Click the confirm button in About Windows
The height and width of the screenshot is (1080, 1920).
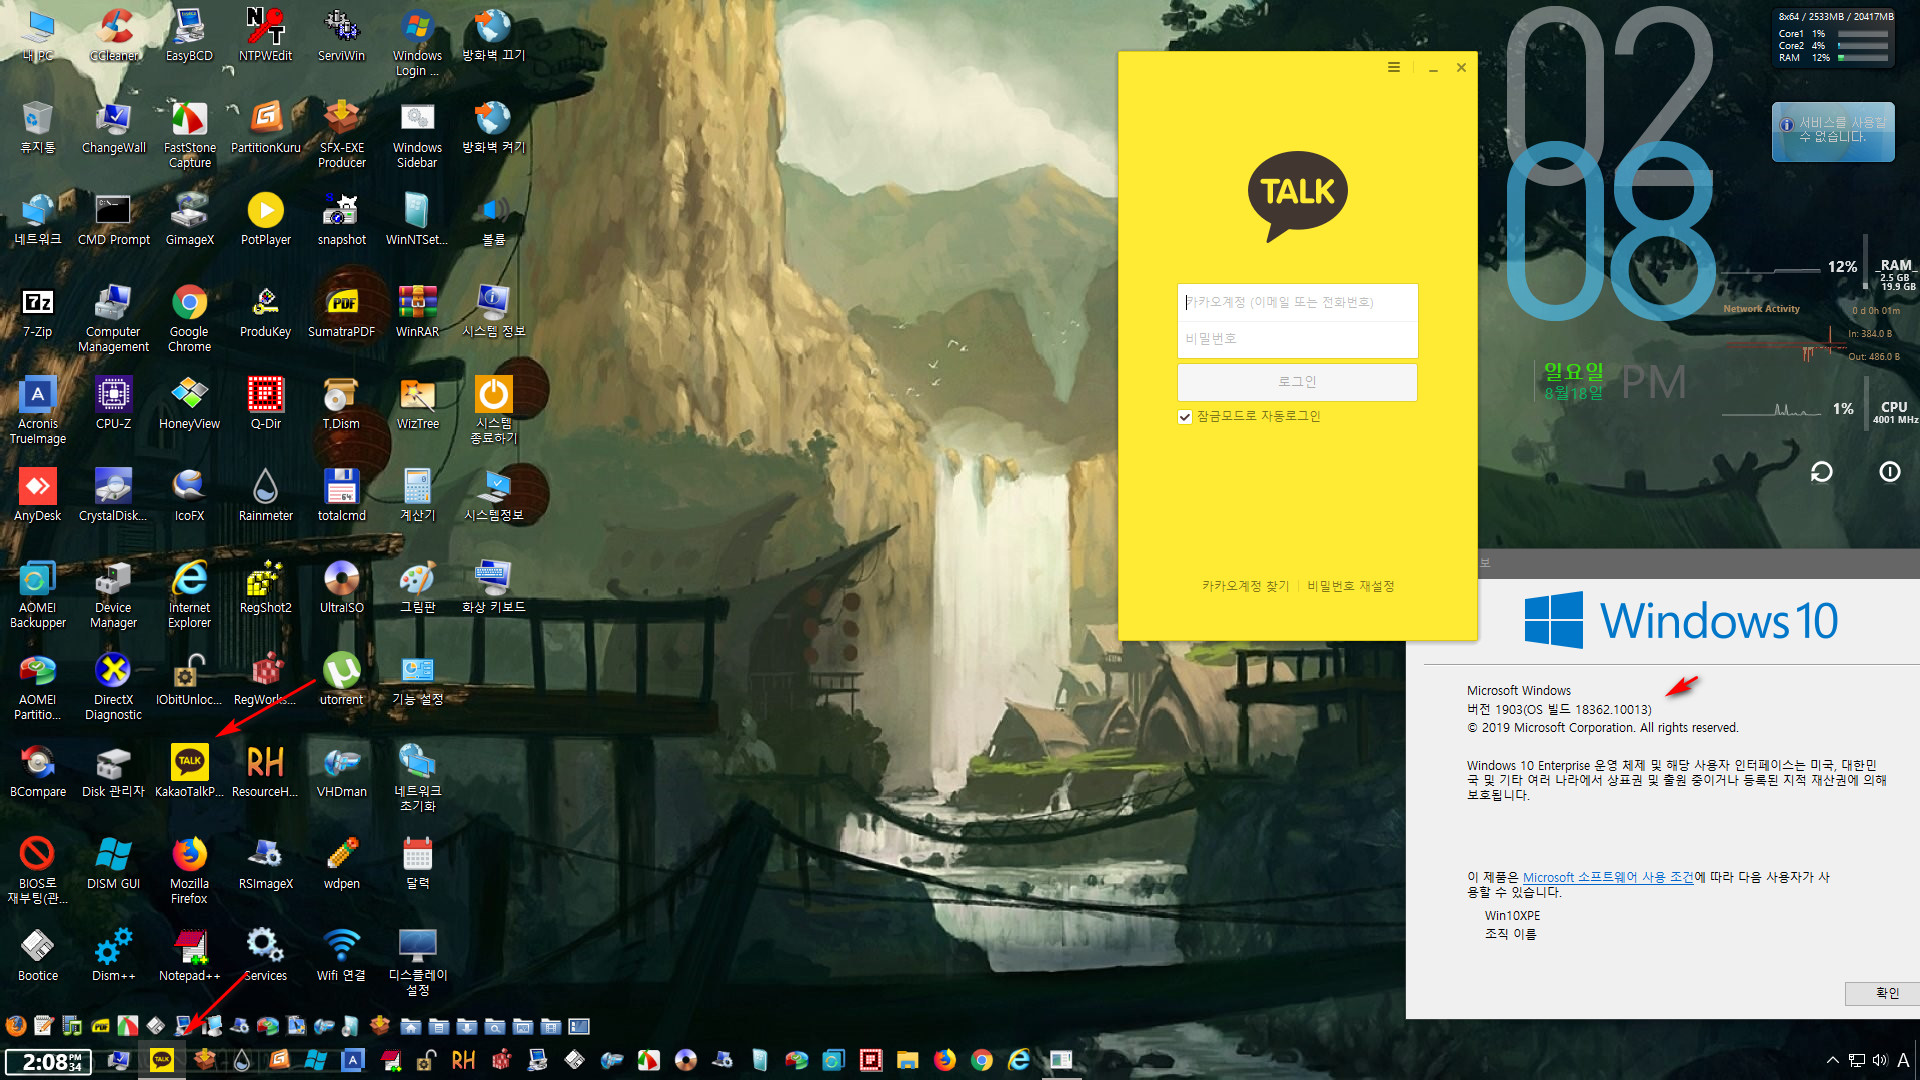[x=1886, y=993]
